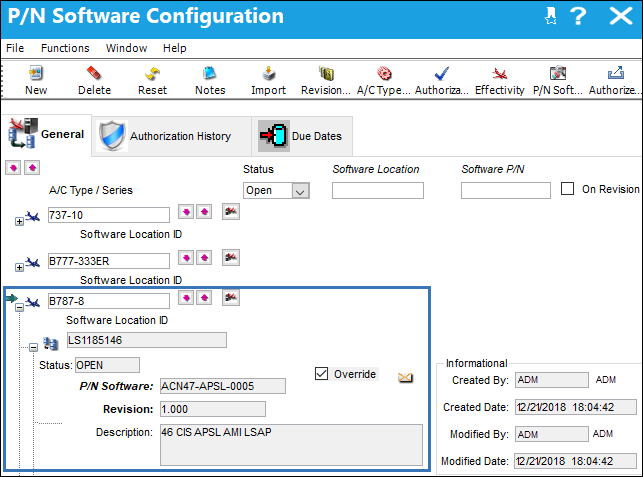Click the Import toolbar icon
643x477 pixels.
click(x=269, y=73)
